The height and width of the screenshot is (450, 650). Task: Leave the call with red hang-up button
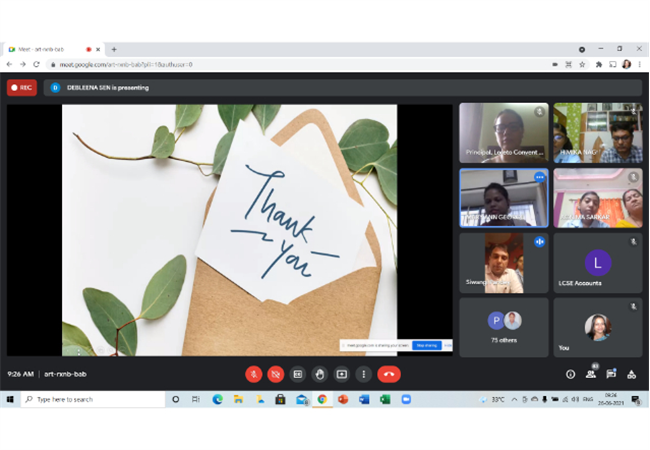pyautogui.click(x=389, y=374)
